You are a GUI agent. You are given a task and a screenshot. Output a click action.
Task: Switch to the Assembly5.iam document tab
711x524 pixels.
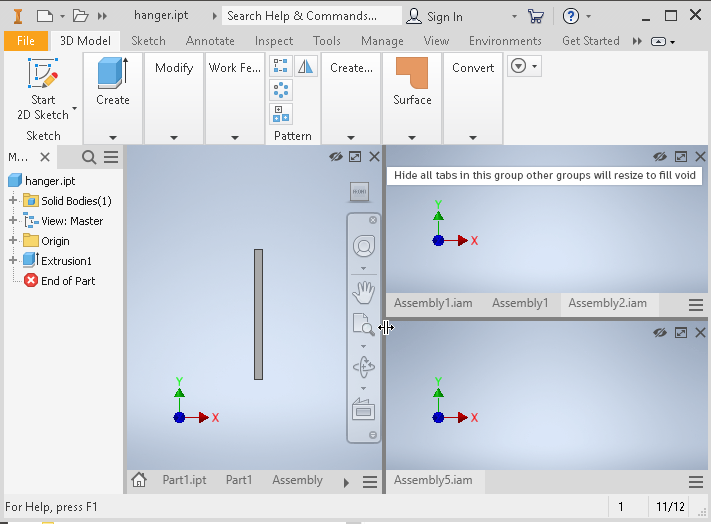point(433,480)
